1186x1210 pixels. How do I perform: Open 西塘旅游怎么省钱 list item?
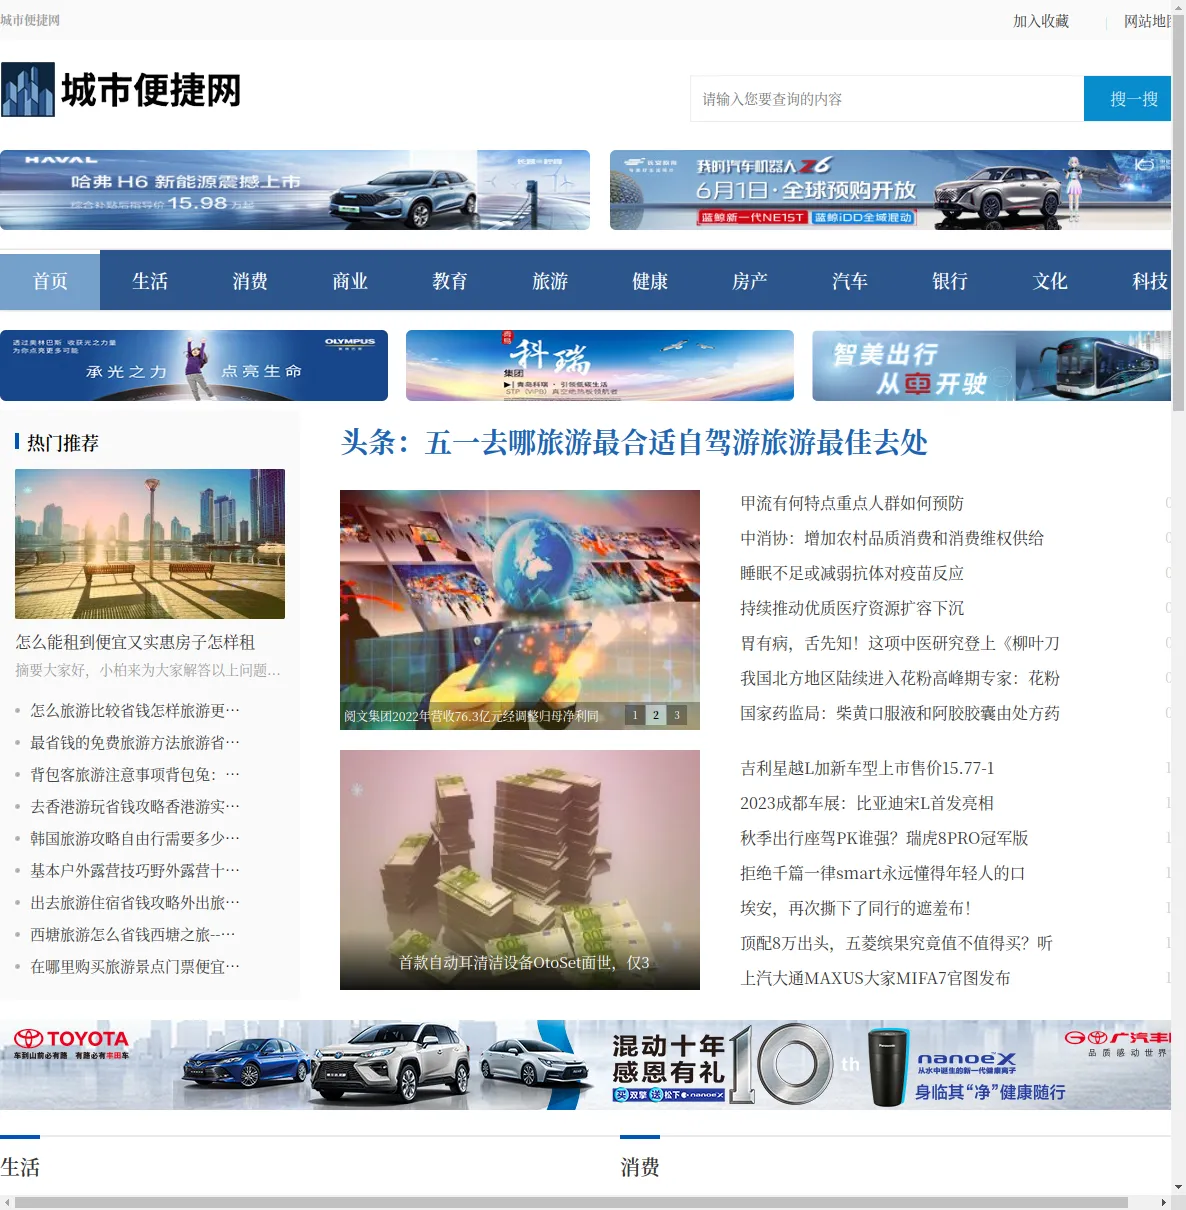(133, 934)
